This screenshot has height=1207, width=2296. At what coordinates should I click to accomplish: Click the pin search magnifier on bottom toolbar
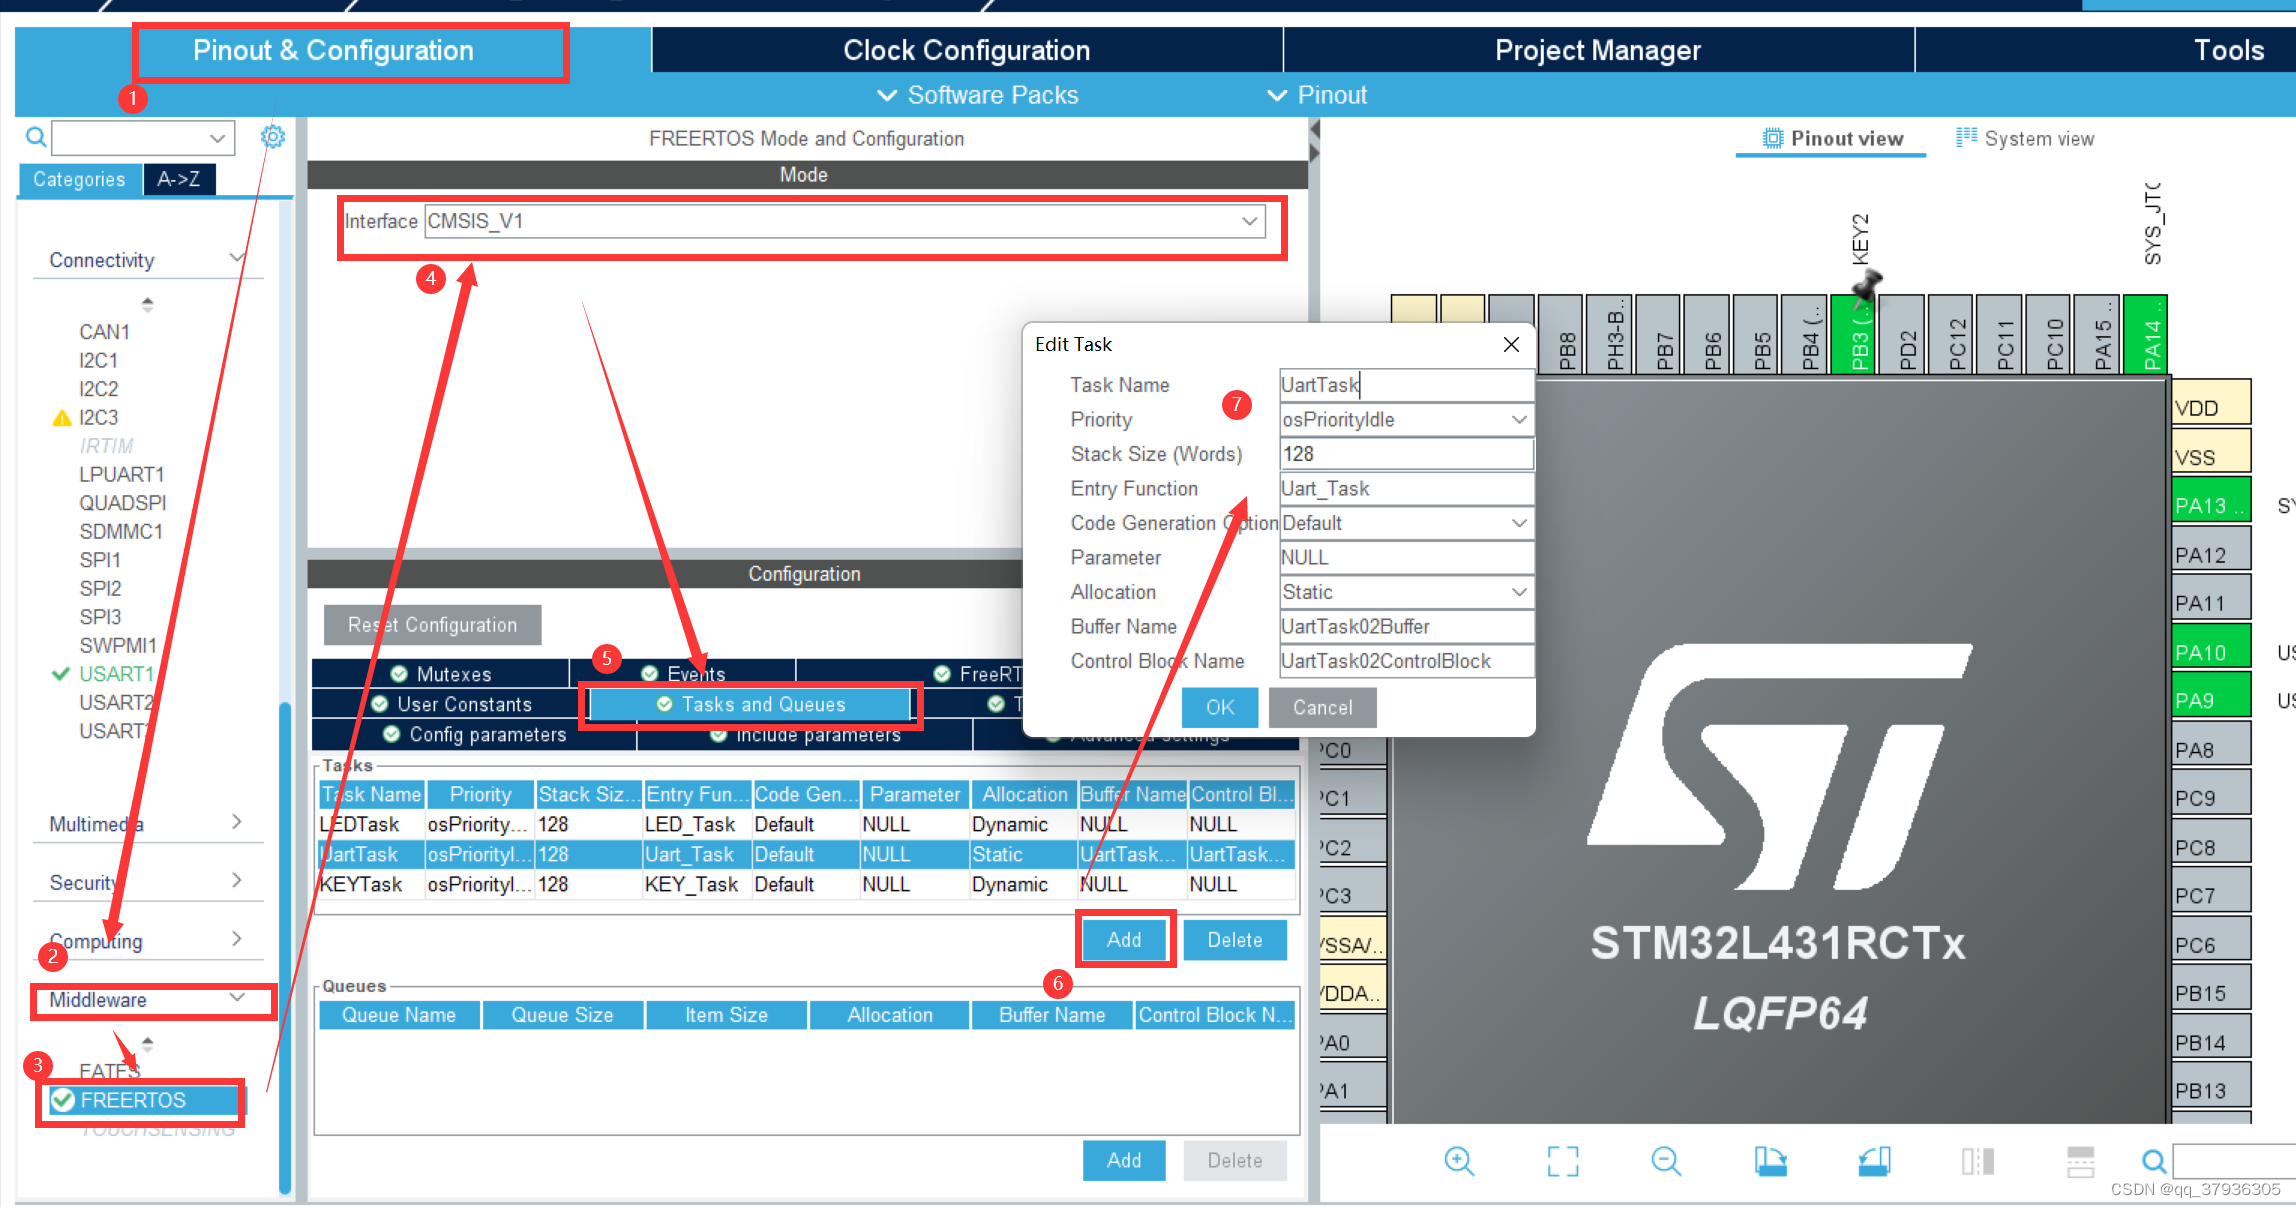pyautogui.click(x=2152, y=1161)
